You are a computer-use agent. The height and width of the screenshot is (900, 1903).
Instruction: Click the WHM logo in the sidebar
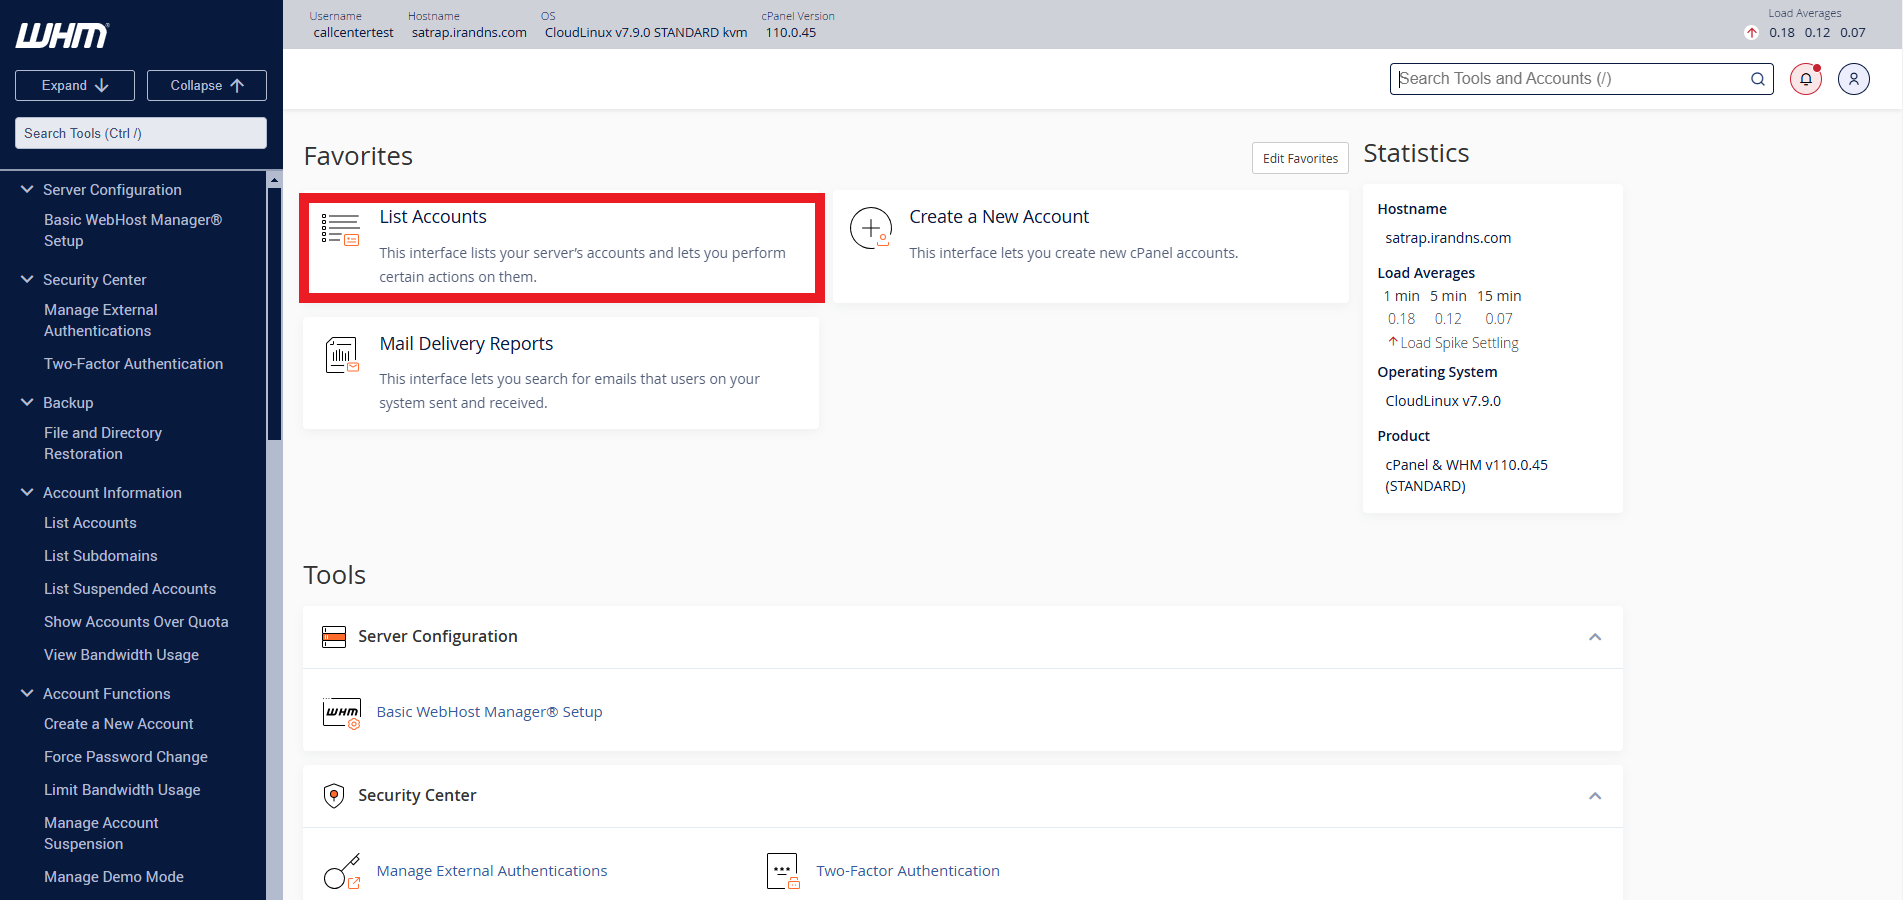tap(62, 36)
